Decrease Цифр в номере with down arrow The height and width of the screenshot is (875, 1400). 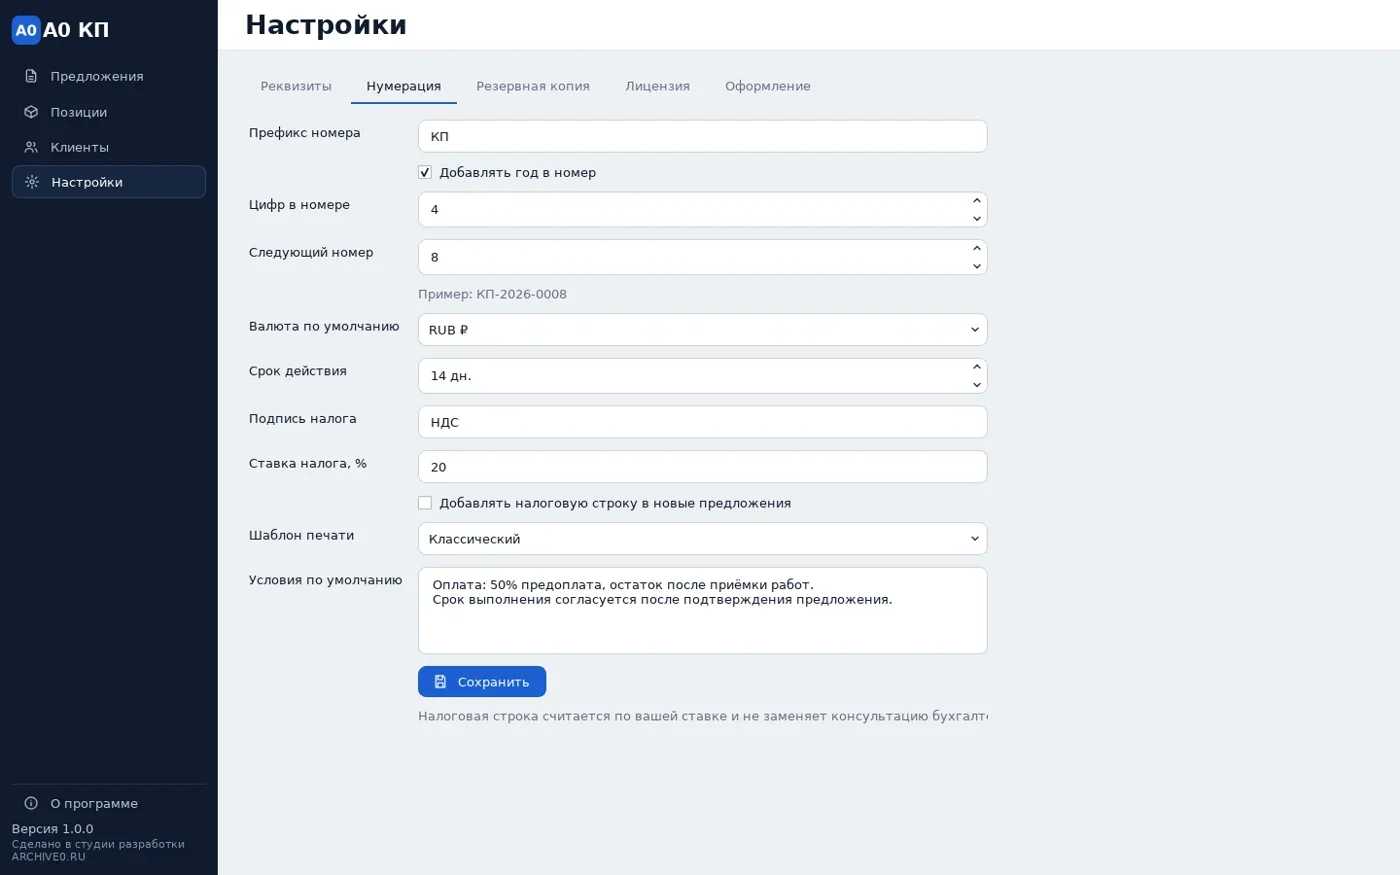coord(977,219)
